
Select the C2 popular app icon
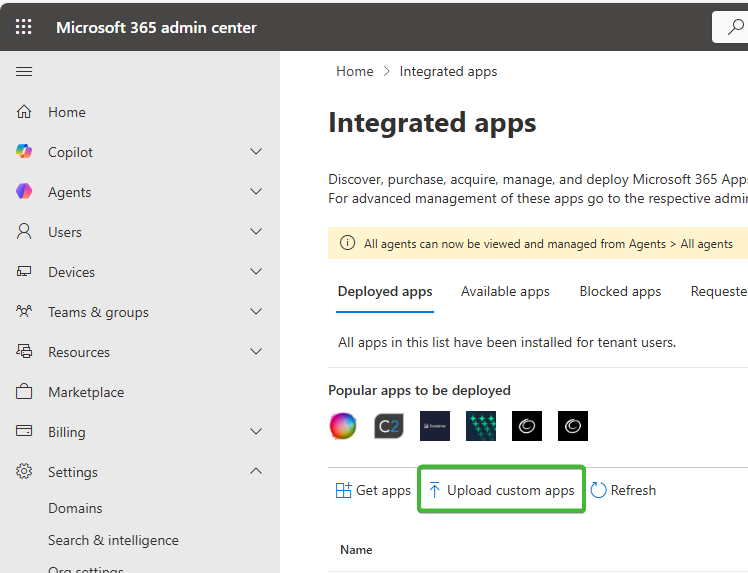tap(389, 426)
